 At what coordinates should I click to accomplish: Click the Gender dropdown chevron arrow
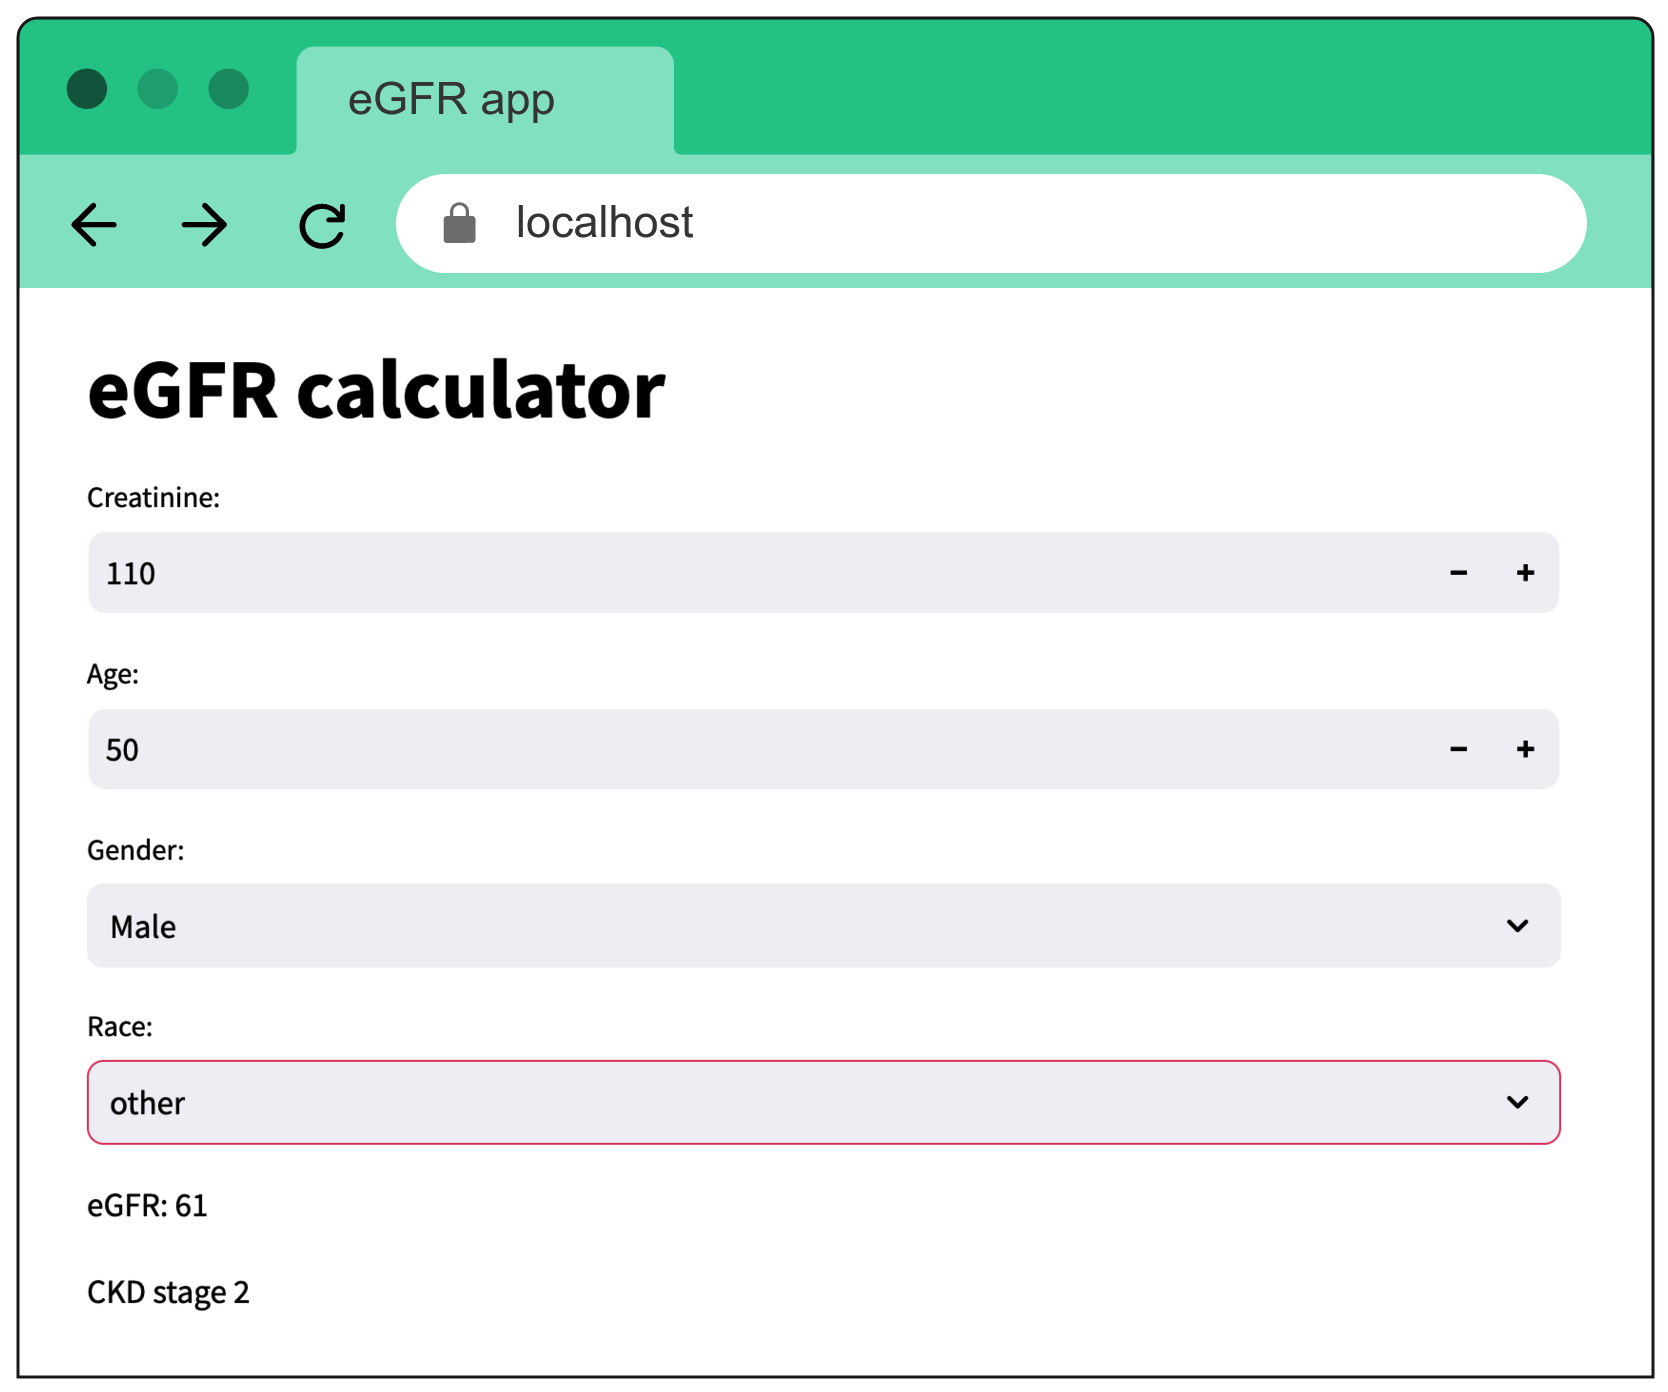pyautogui.click(x=1517, y=926)
